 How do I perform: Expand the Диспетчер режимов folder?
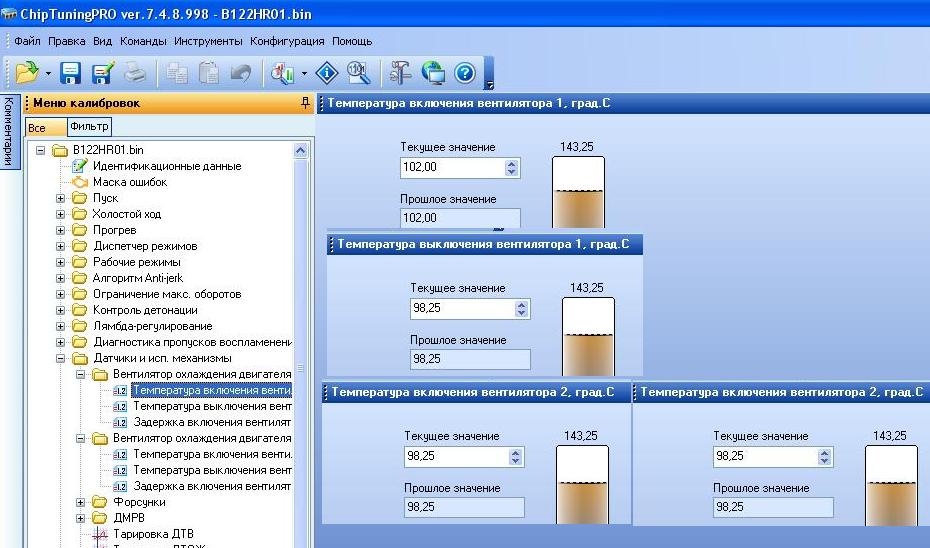pos(60,246)
